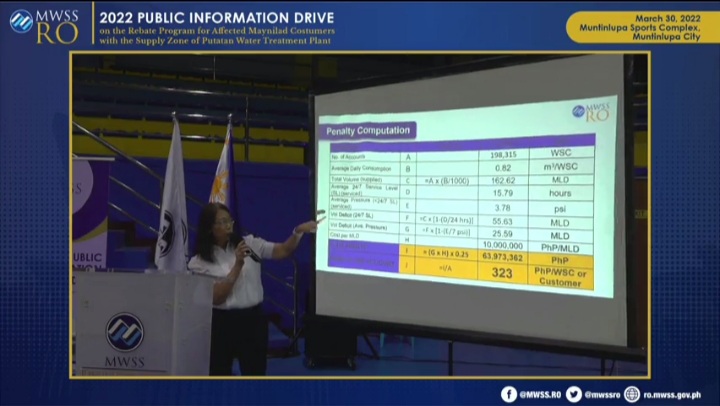Screen dimensions: 720x406
Task: Select the Penalty Computation slide heading
Action: pyautogui.click(x=367, y=131)
